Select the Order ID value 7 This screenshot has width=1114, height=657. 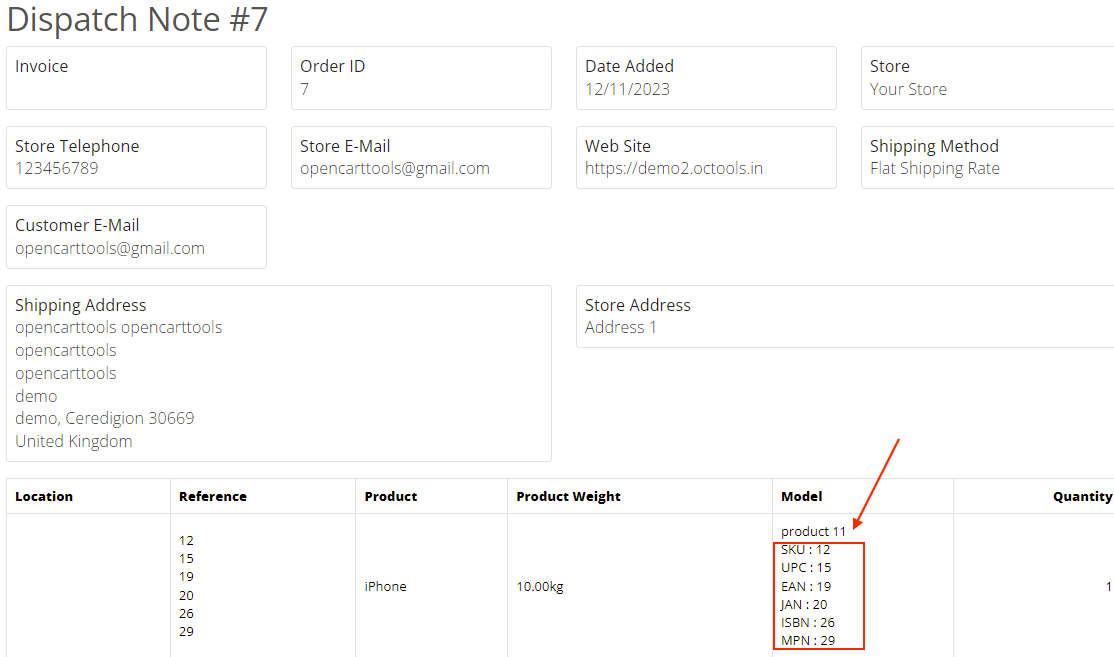pos(305,89)
